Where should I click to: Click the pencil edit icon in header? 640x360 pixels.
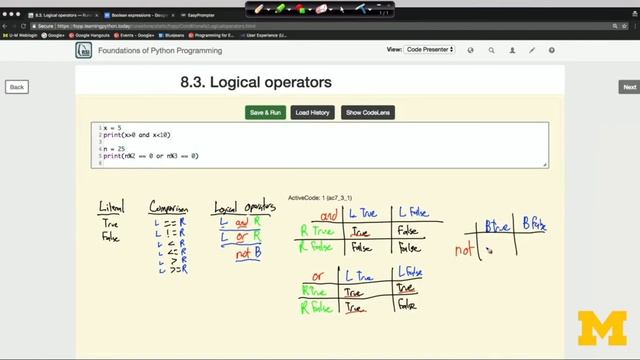click(532, 50)
